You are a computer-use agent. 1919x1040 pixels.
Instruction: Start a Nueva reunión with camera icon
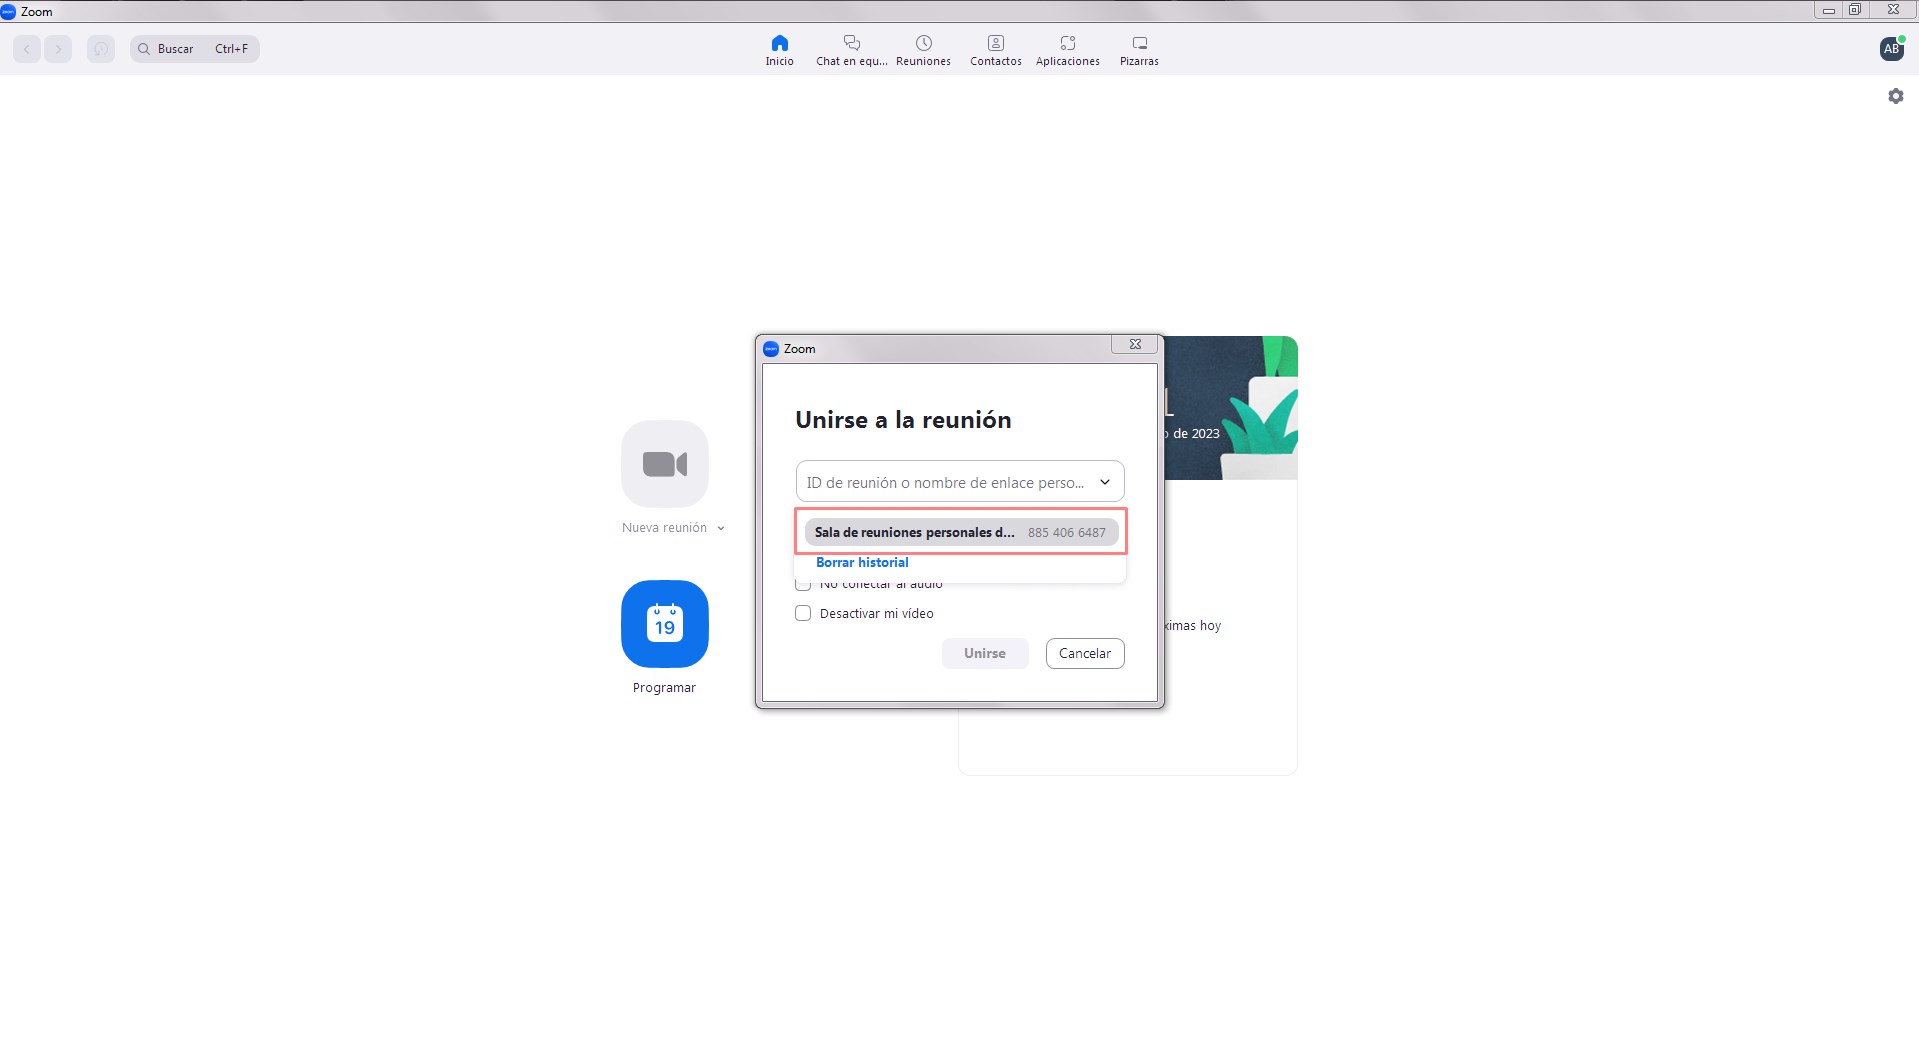[x=665, y=464]
